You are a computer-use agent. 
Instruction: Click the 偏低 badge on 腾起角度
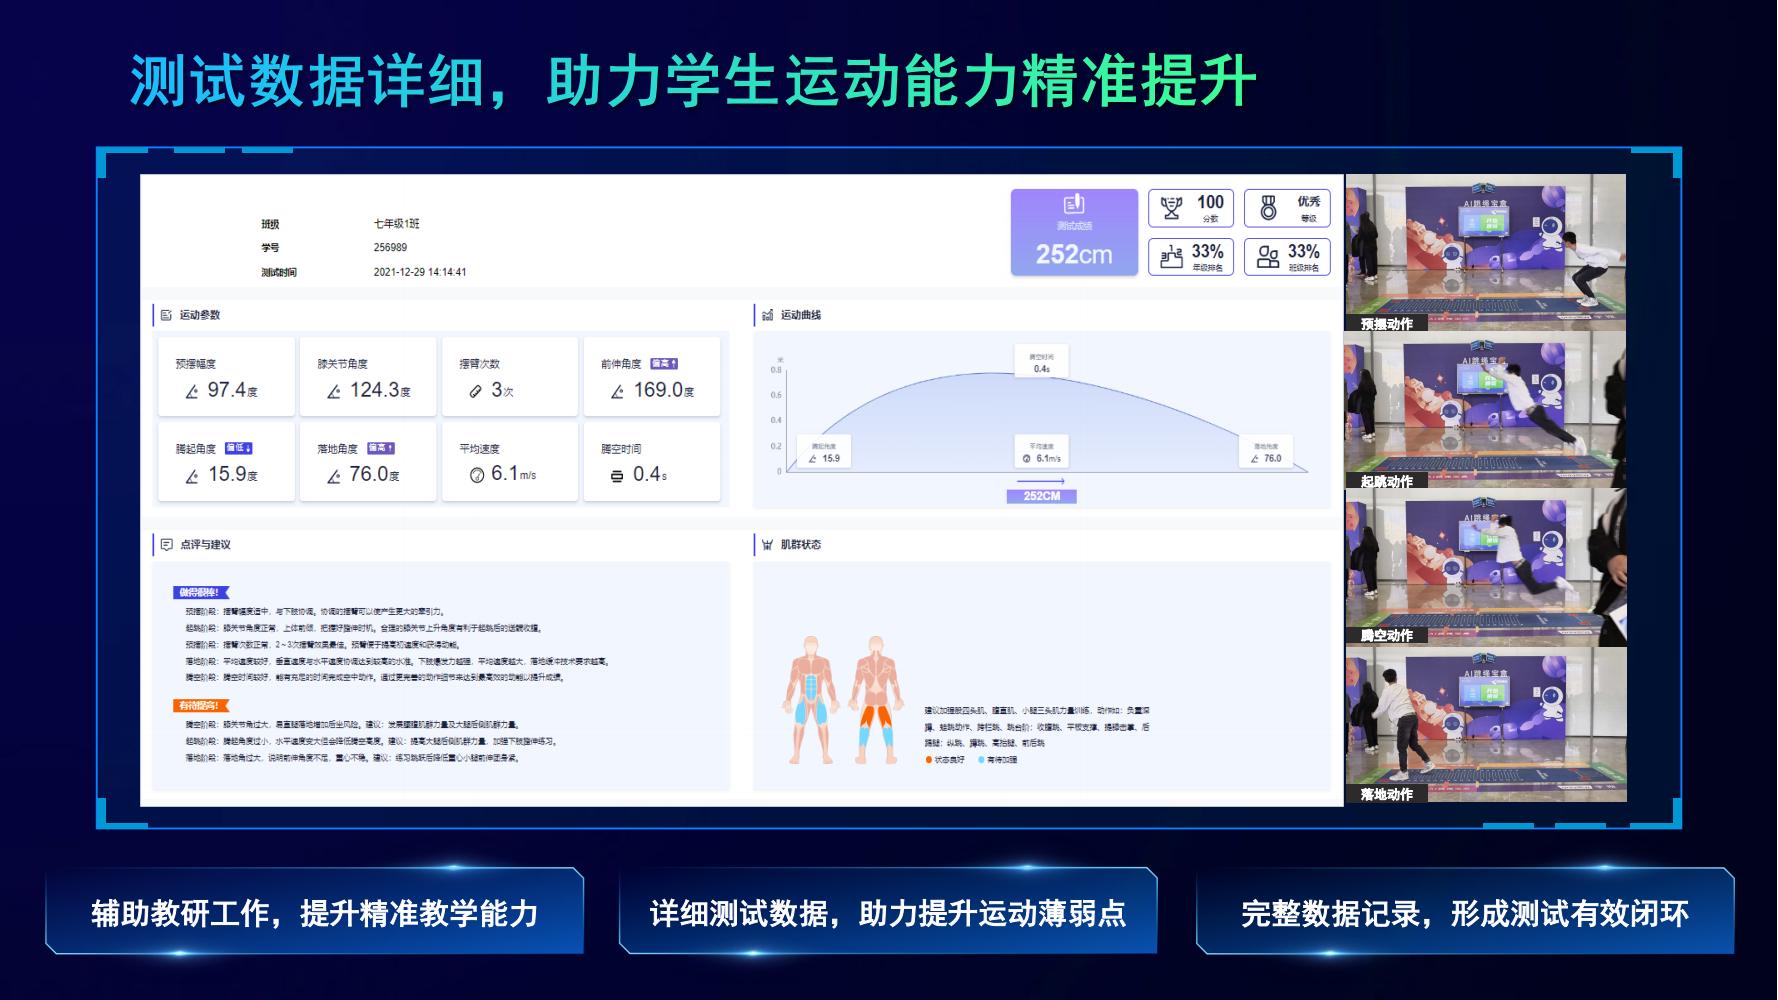click(x=238, y=448)
